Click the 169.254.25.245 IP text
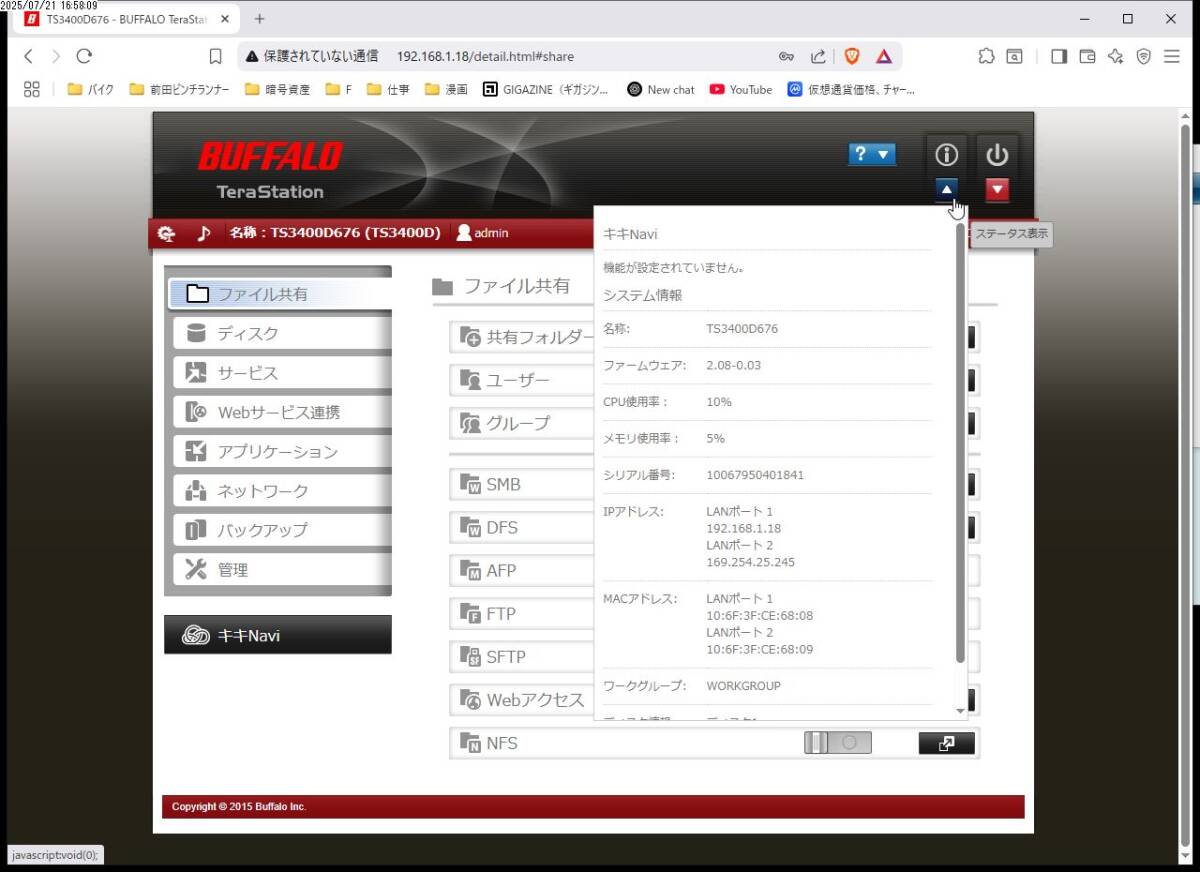Screen dimensions: 1200x872 pyautogui.click(x=750, y=562)
